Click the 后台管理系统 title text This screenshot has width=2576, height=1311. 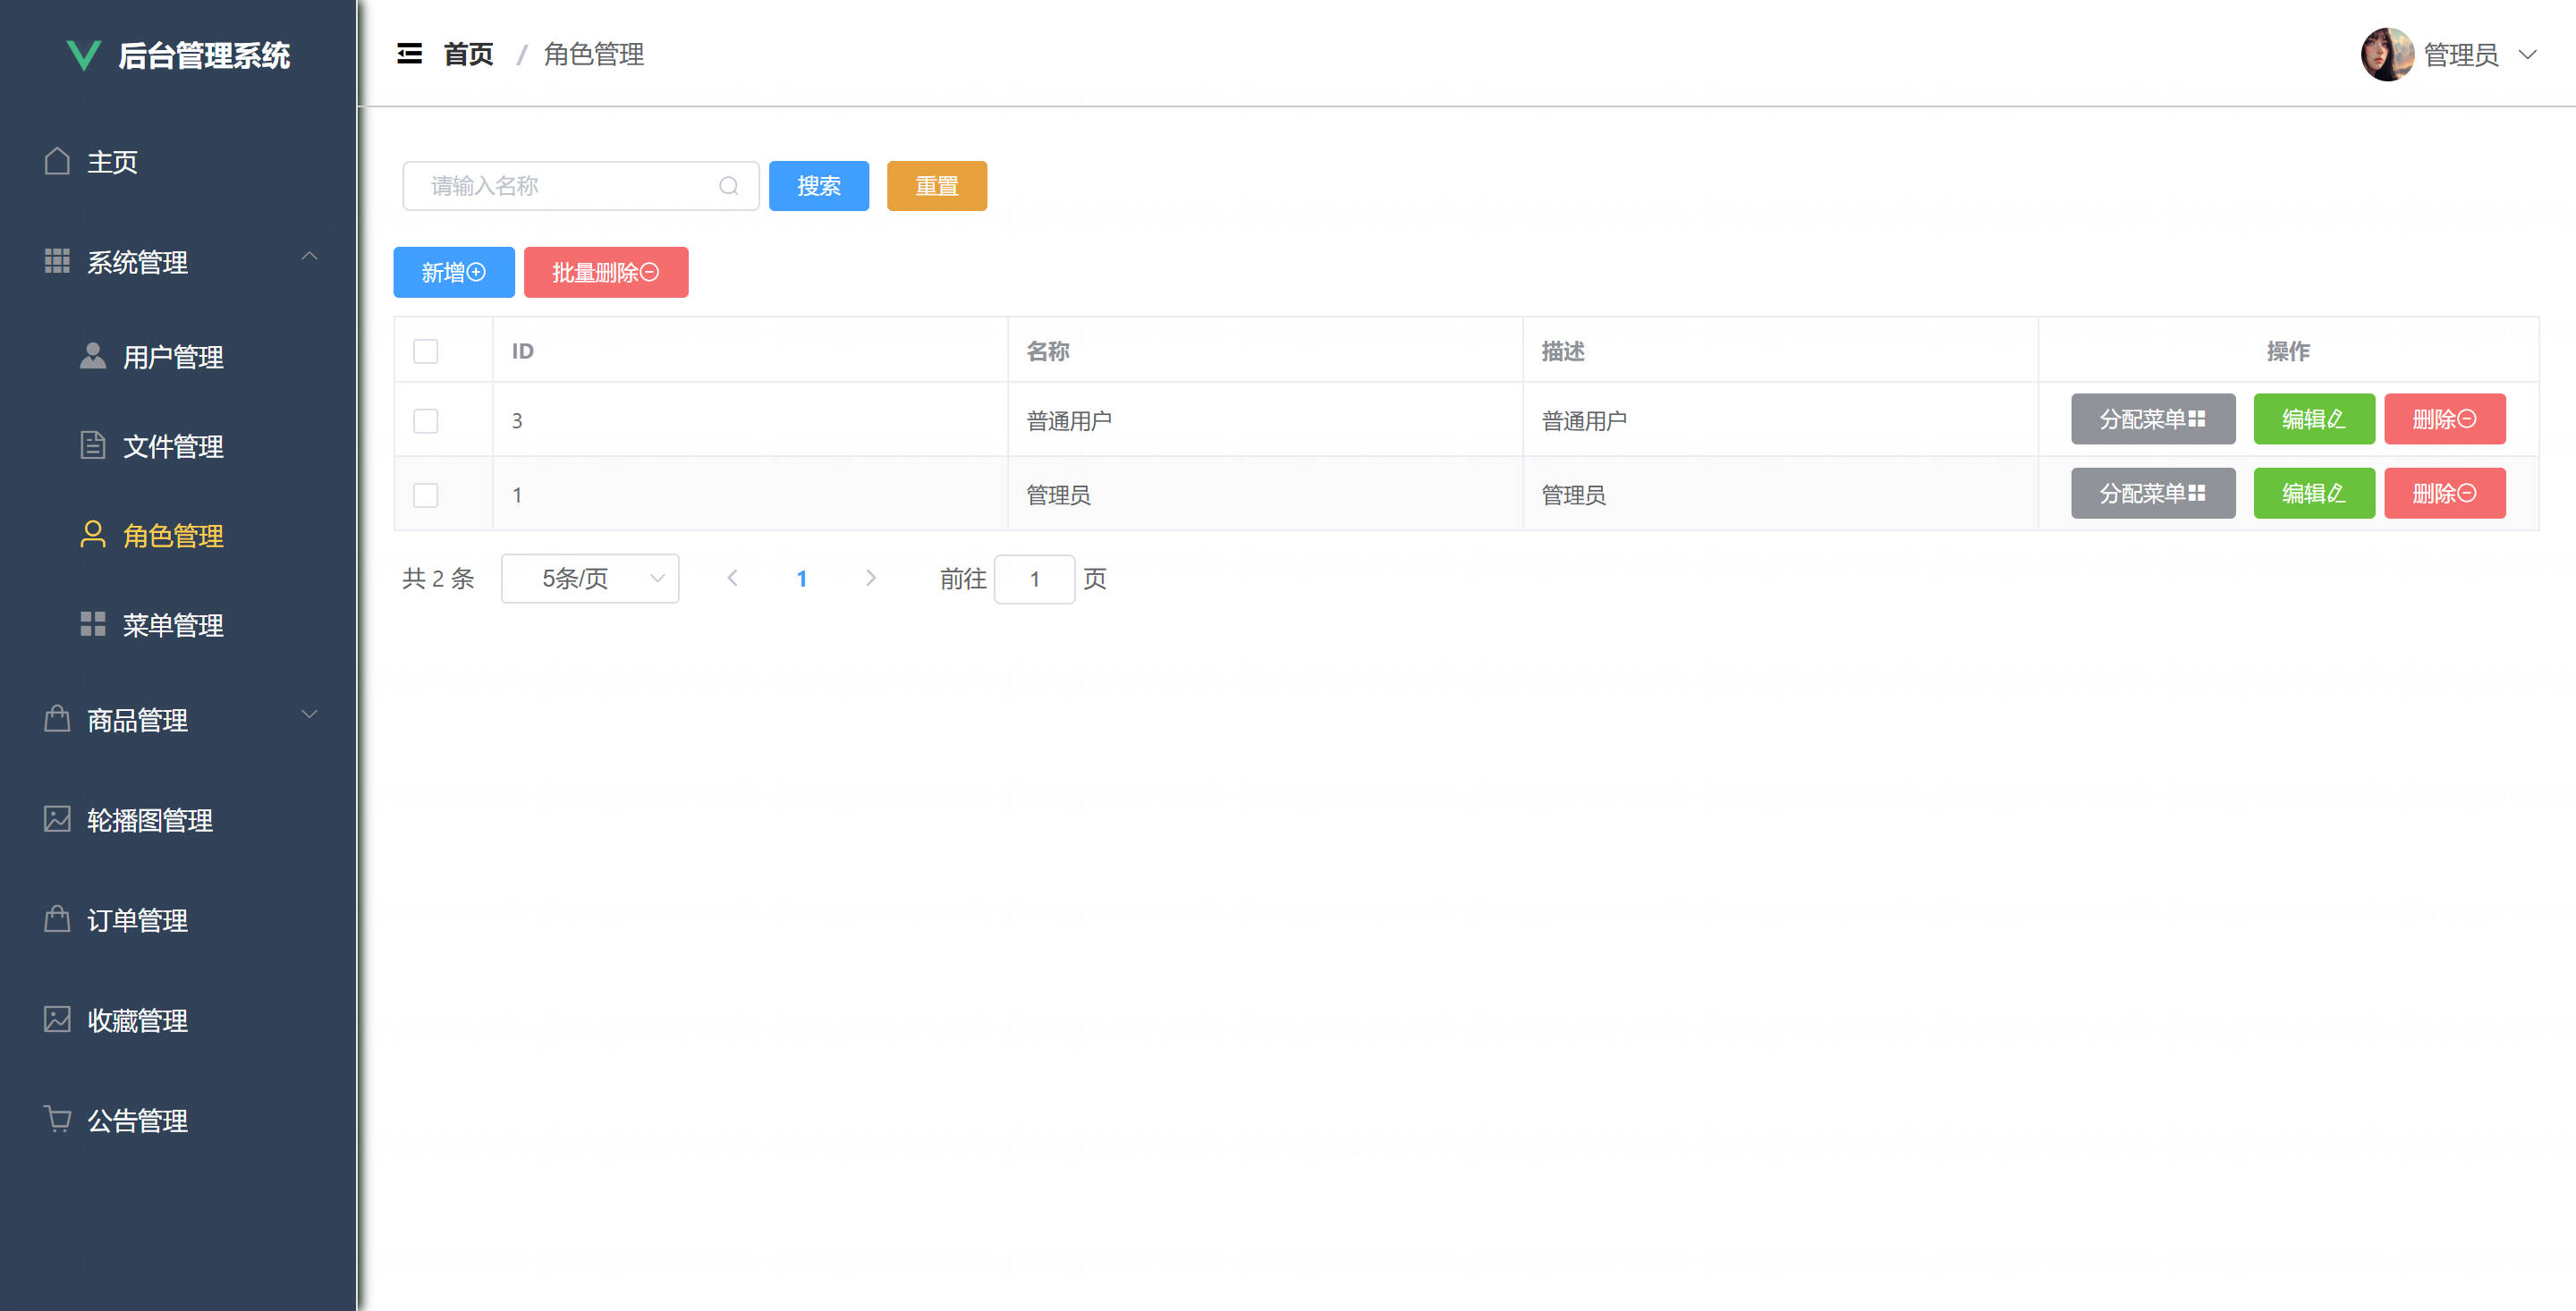point(204,55)
